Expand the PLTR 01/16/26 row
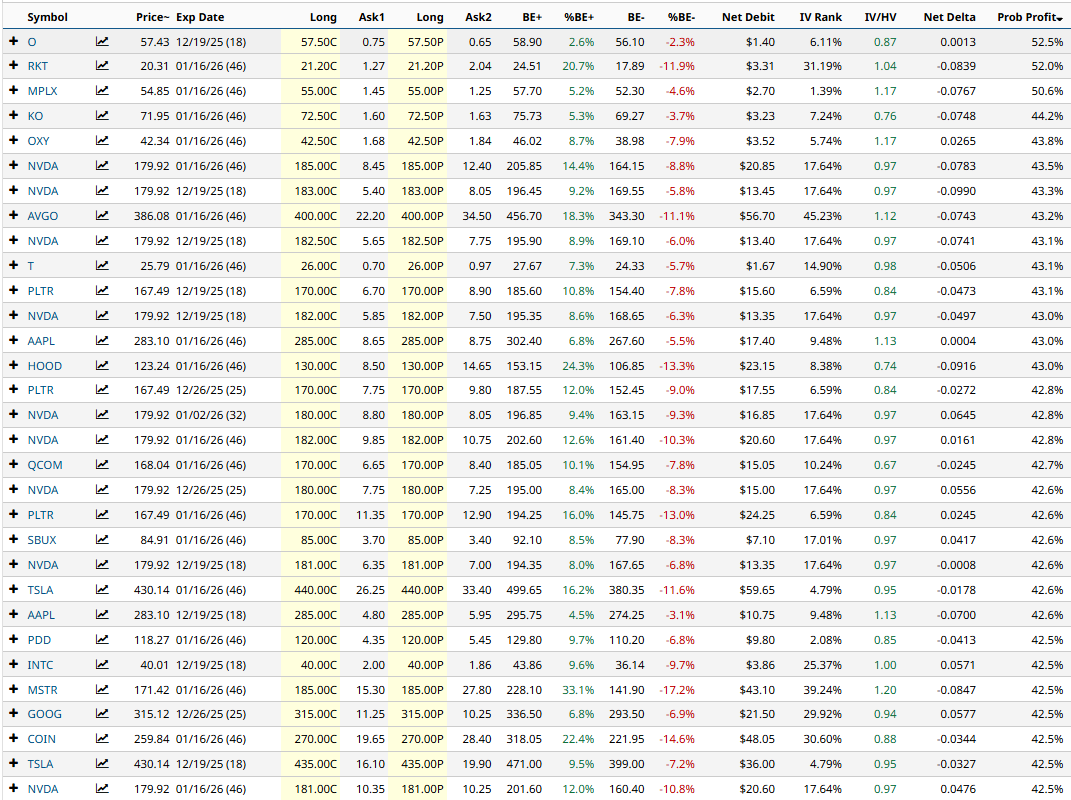This screenshot has width=1071, height=800. coord(13,515)
